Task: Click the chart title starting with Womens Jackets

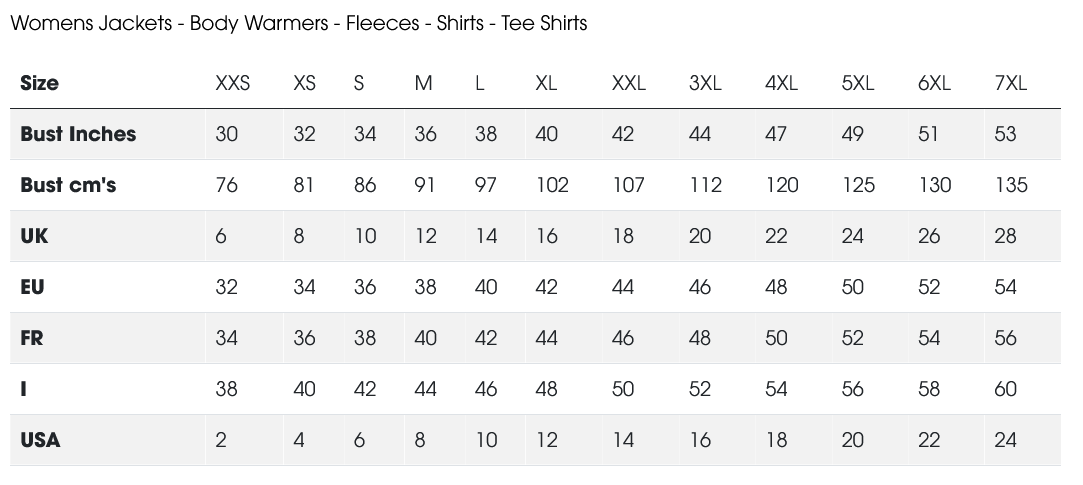Action: tap(298, 23)
